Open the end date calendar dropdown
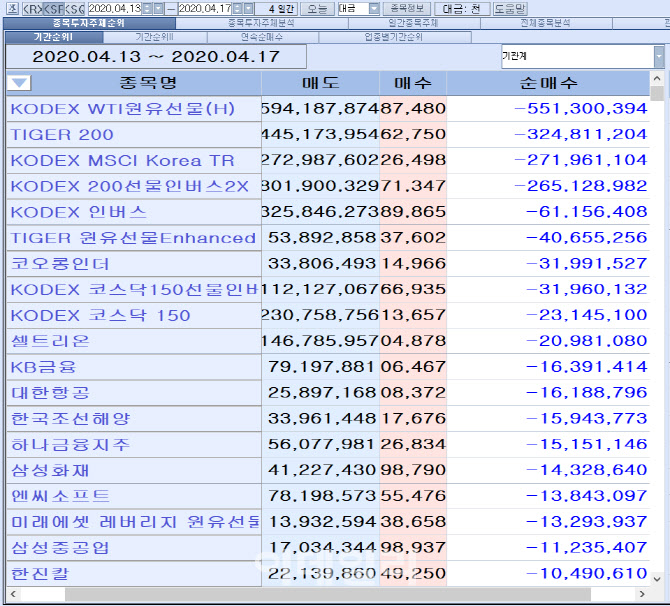Image resolution: width=670 pixels, height=606 pixels. [249, 9]
